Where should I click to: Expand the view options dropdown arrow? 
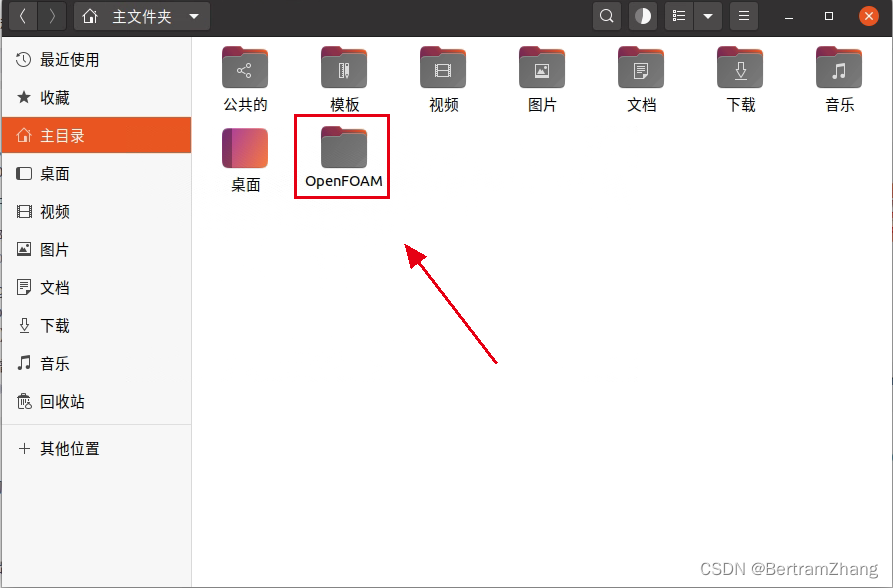point(708,16)
